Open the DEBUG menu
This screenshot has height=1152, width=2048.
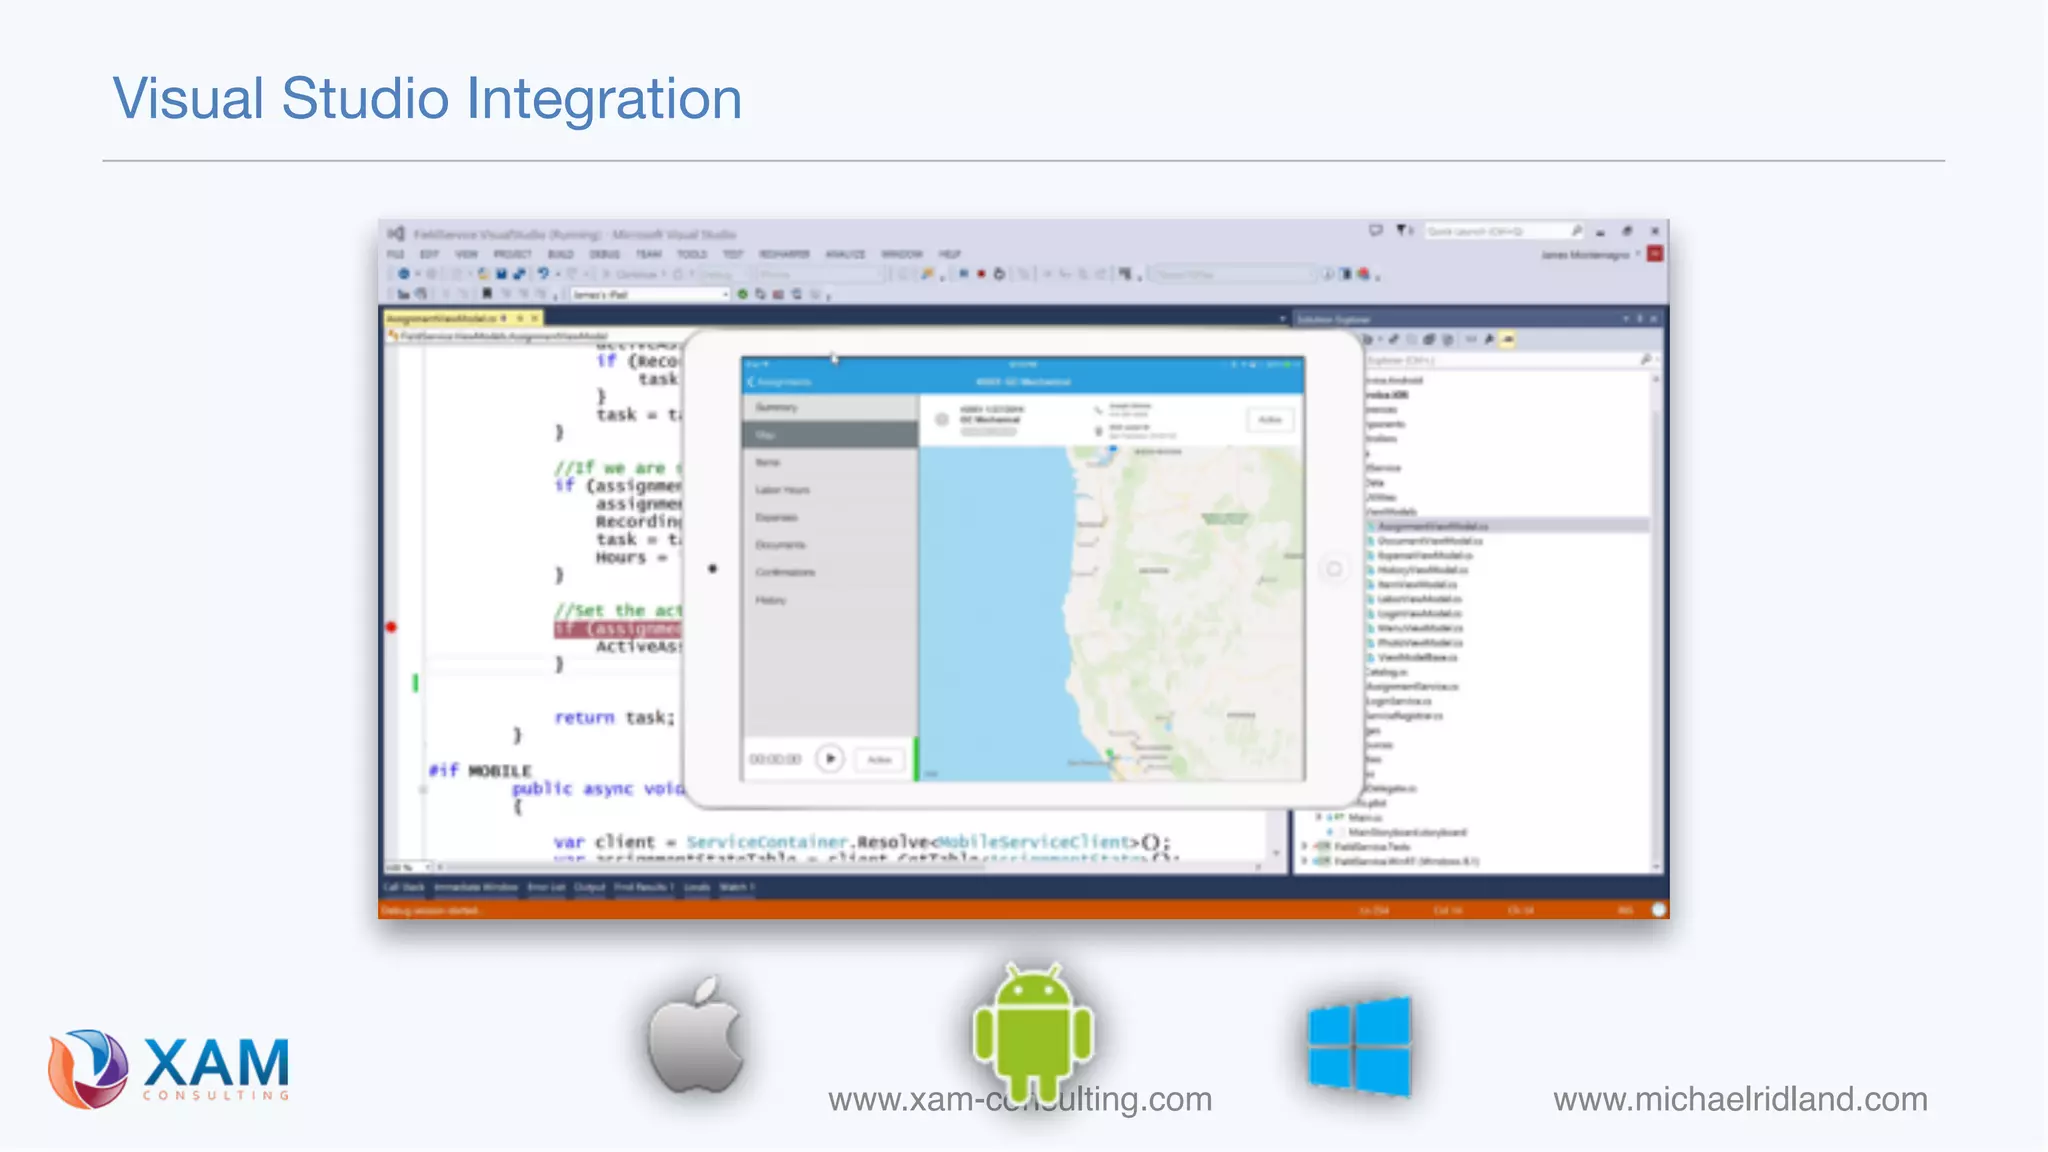pos(604,254)
